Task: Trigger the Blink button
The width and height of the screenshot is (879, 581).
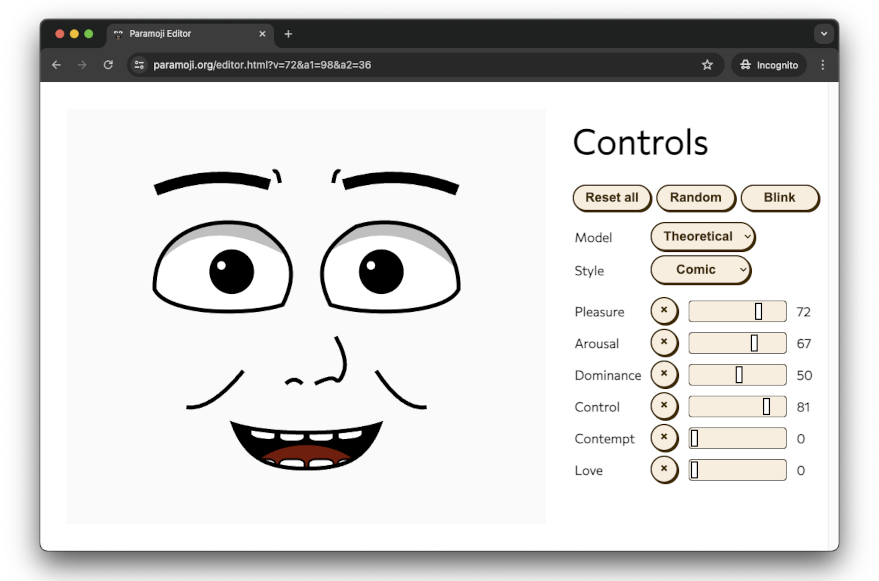Action: 779,198
